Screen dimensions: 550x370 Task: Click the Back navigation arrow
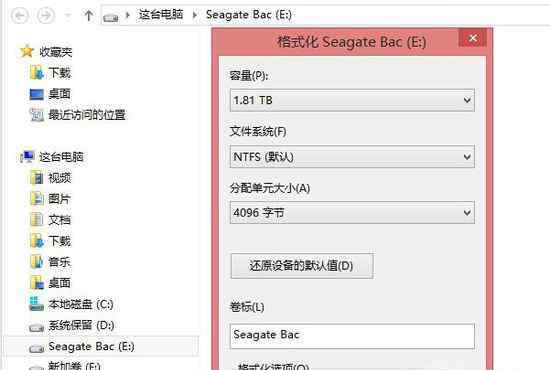coord(19,15)
